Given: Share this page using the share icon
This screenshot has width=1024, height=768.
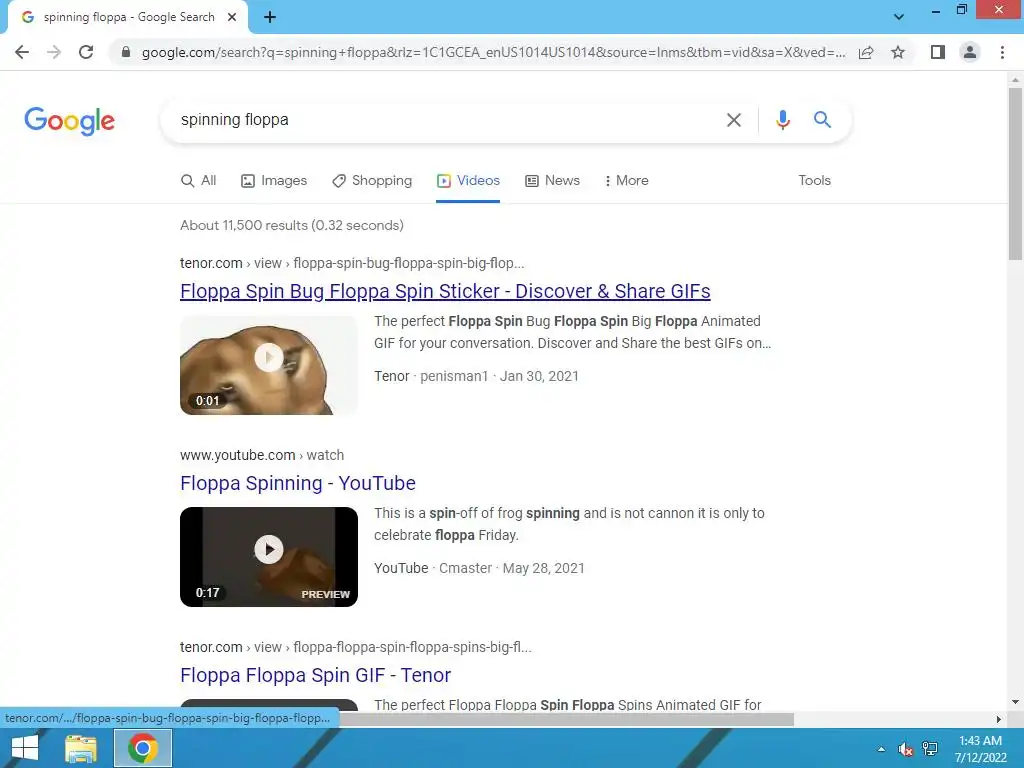Looking at the screenshot, I should click(x=866, y=52).
